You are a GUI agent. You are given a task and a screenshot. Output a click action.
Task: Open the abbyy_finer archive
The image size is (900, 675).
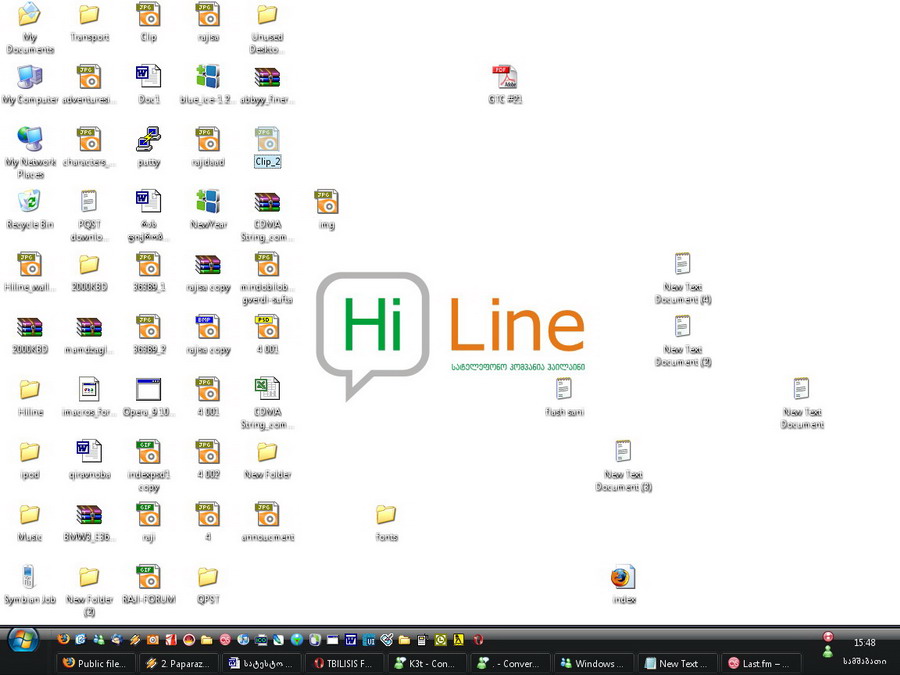pos(267,77)
